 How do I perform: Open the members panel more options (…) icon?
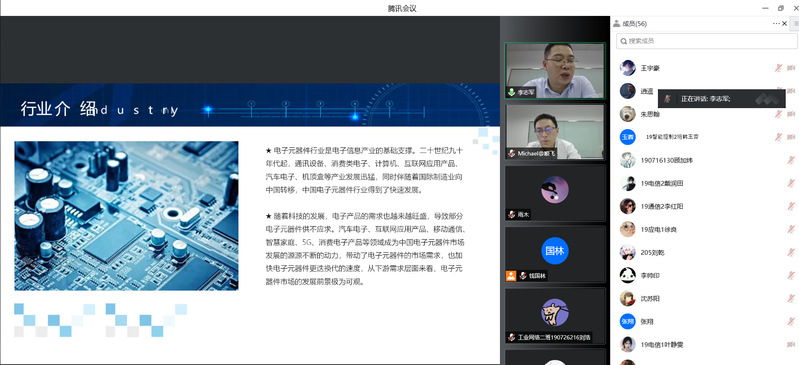[776, 23]
